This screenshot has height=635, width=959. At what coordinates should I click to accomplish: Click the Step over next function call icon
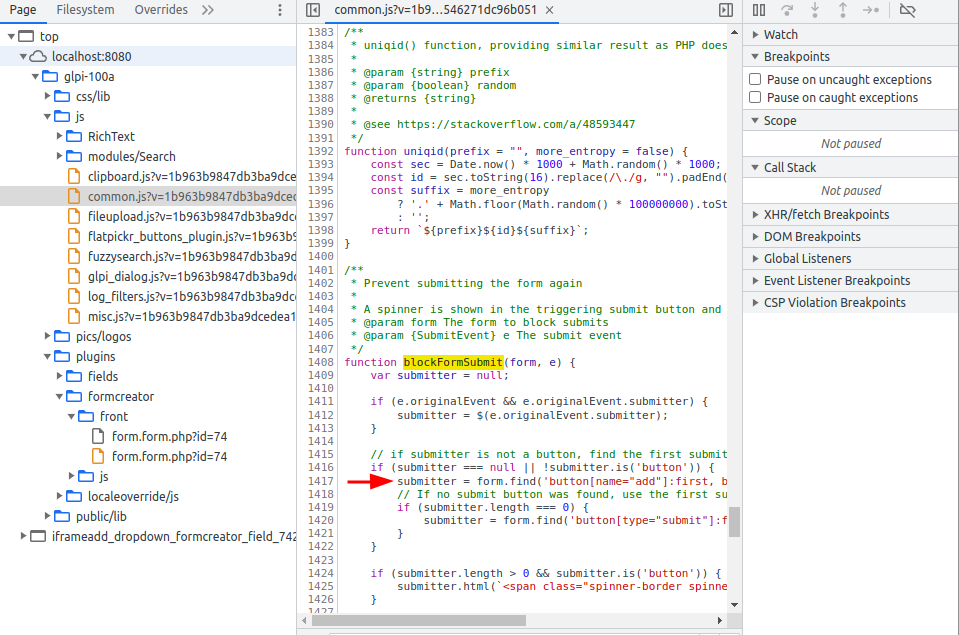(x=788, y=10)
